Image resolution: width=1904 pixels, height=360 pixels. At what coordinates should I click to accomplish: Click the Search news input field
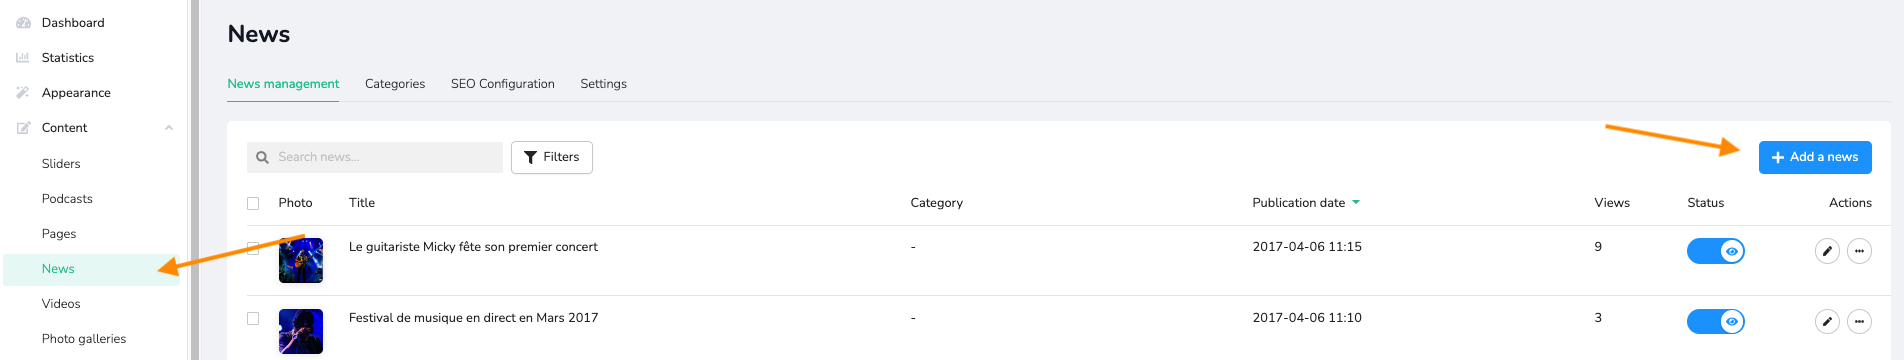pyautogui.click(x=375, y=157)
